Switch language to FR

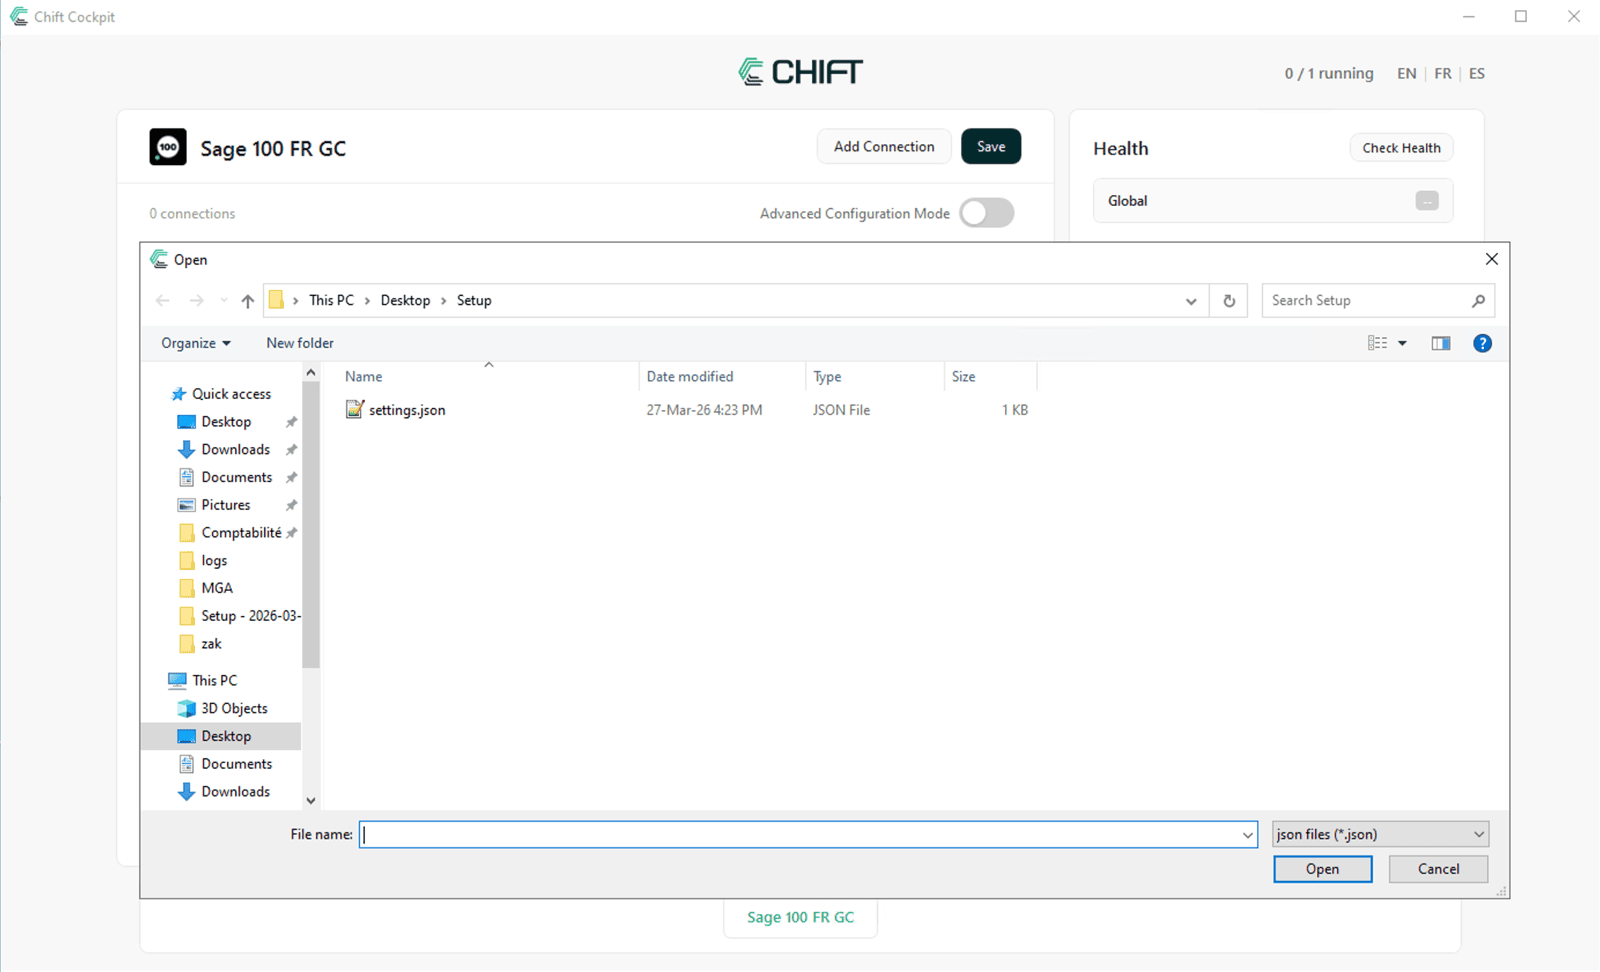pyautogui.click(x=1442, y=74)
